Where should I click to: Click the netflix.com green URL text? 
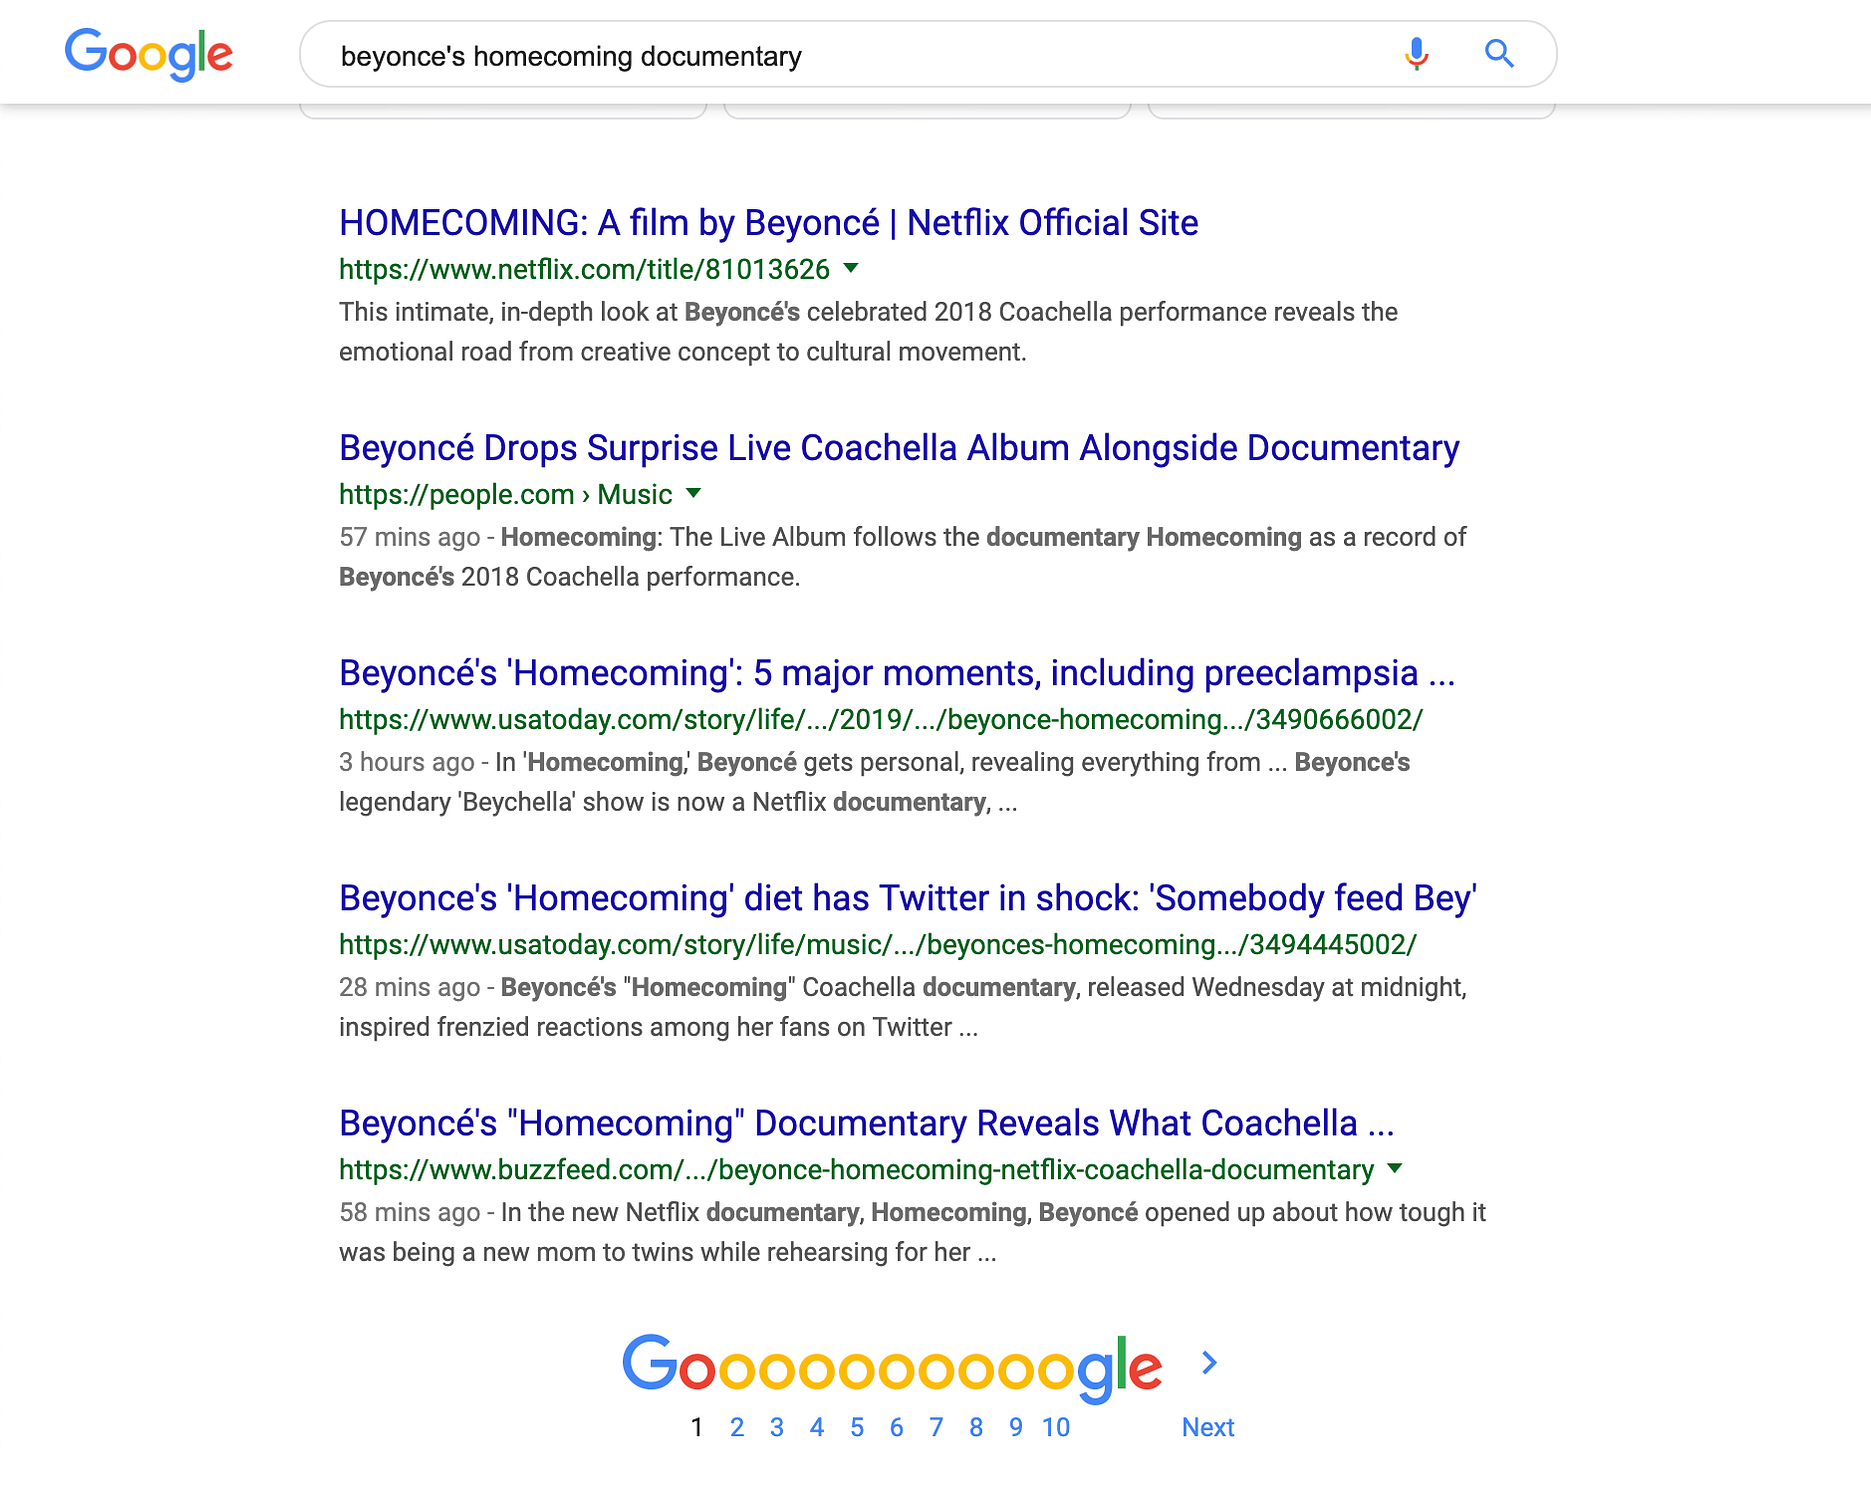click(x=583, y=269)
